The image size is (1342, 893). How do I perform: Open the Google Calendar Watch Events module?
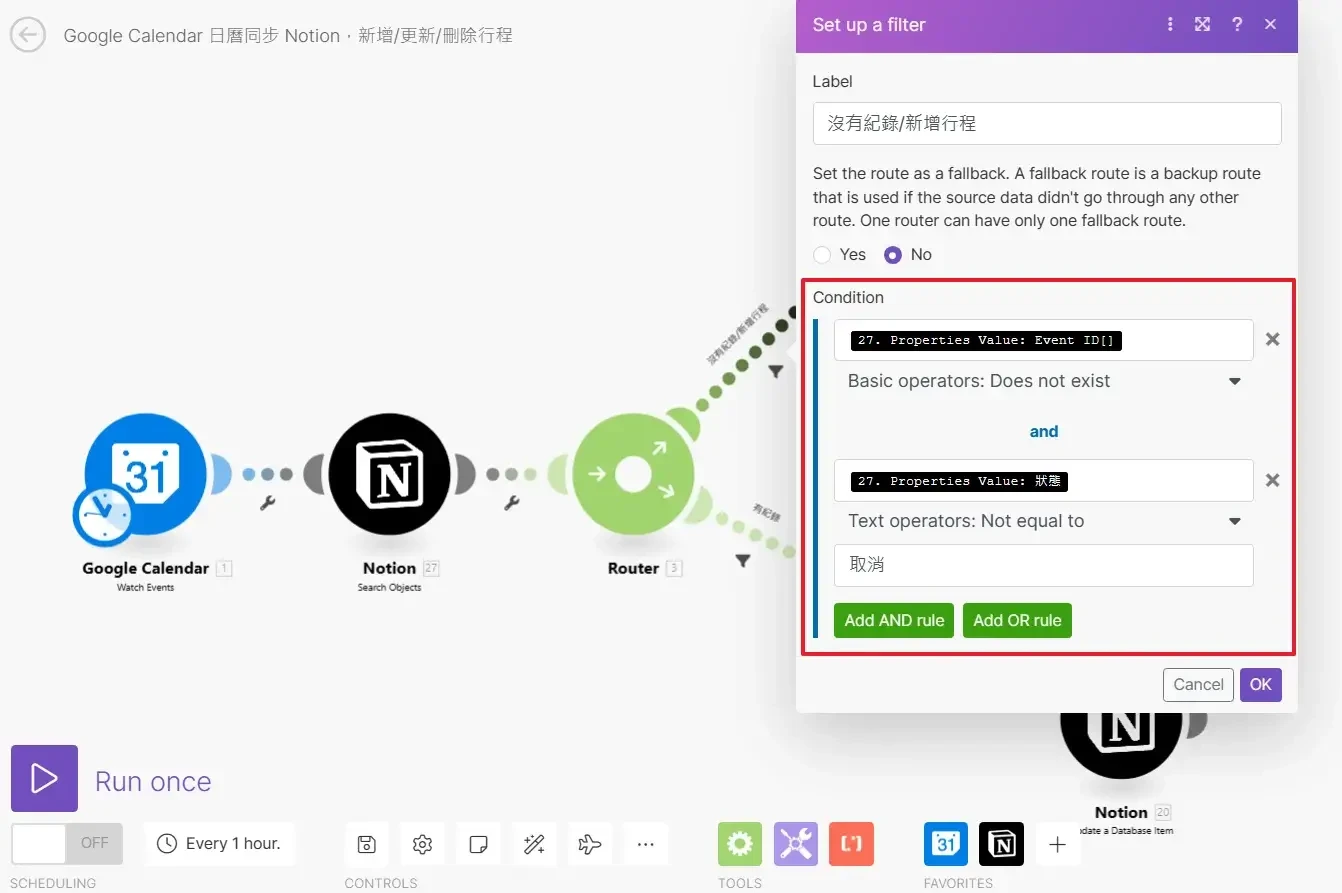click(146, 474)
